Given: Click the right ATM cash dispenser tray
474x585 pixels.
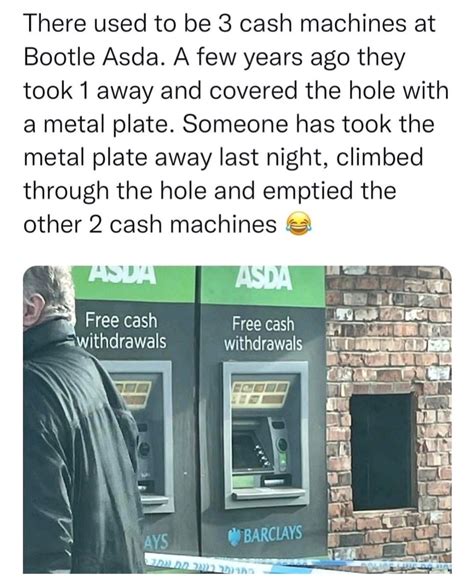Looking at the screenshot, I should tap(270, 495).
